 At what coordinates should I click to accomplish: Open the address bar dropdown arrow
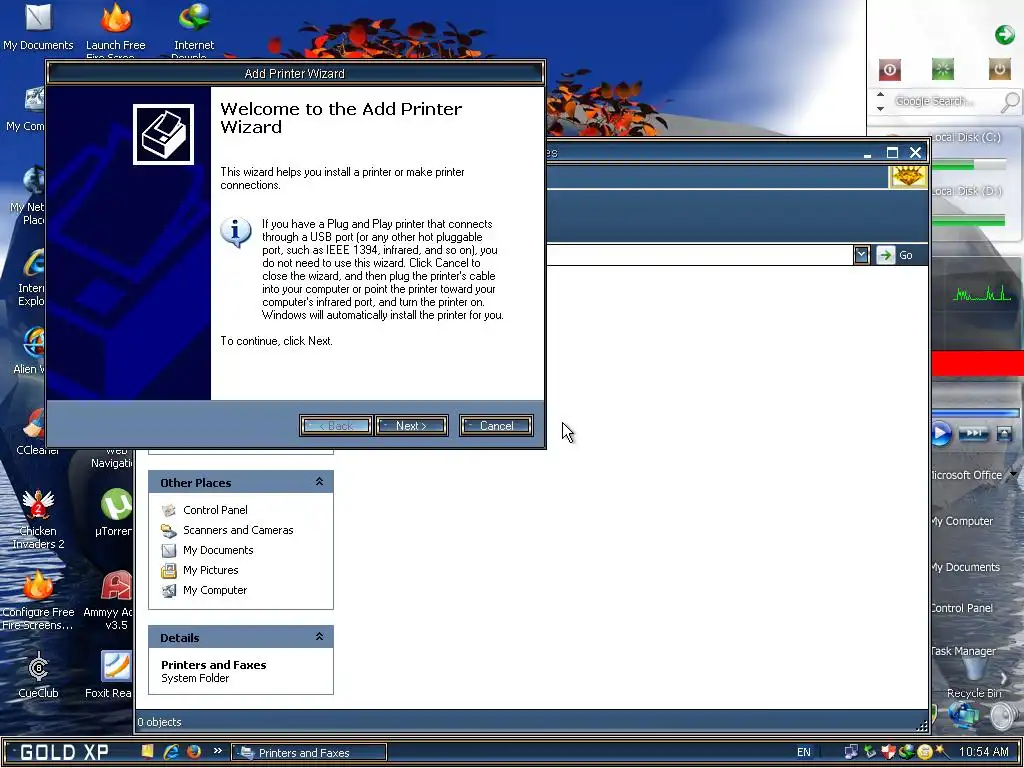[861, 255]
